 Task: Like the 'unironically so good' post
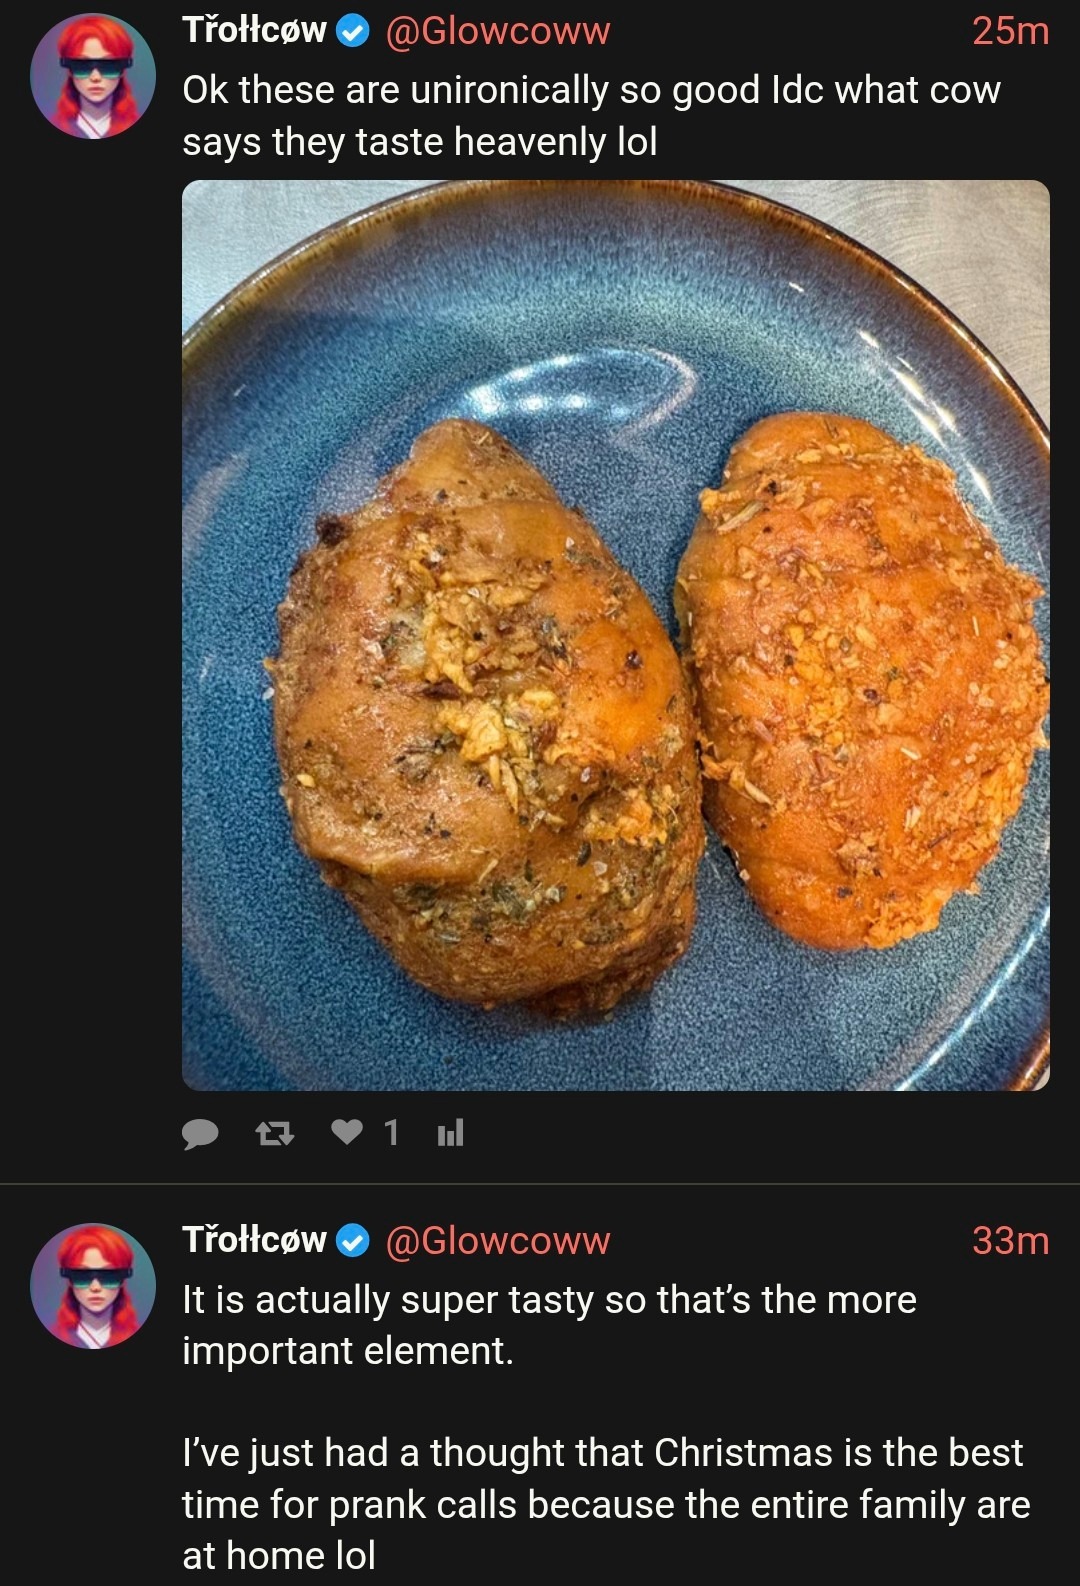[x=347, y=1132]
